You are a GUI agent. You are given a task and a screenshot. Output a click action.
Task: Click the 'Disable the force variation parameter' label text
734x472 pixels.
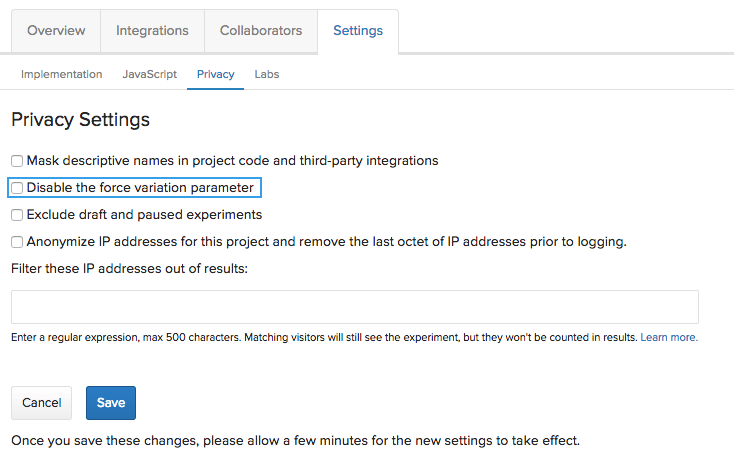coord(140,188)
